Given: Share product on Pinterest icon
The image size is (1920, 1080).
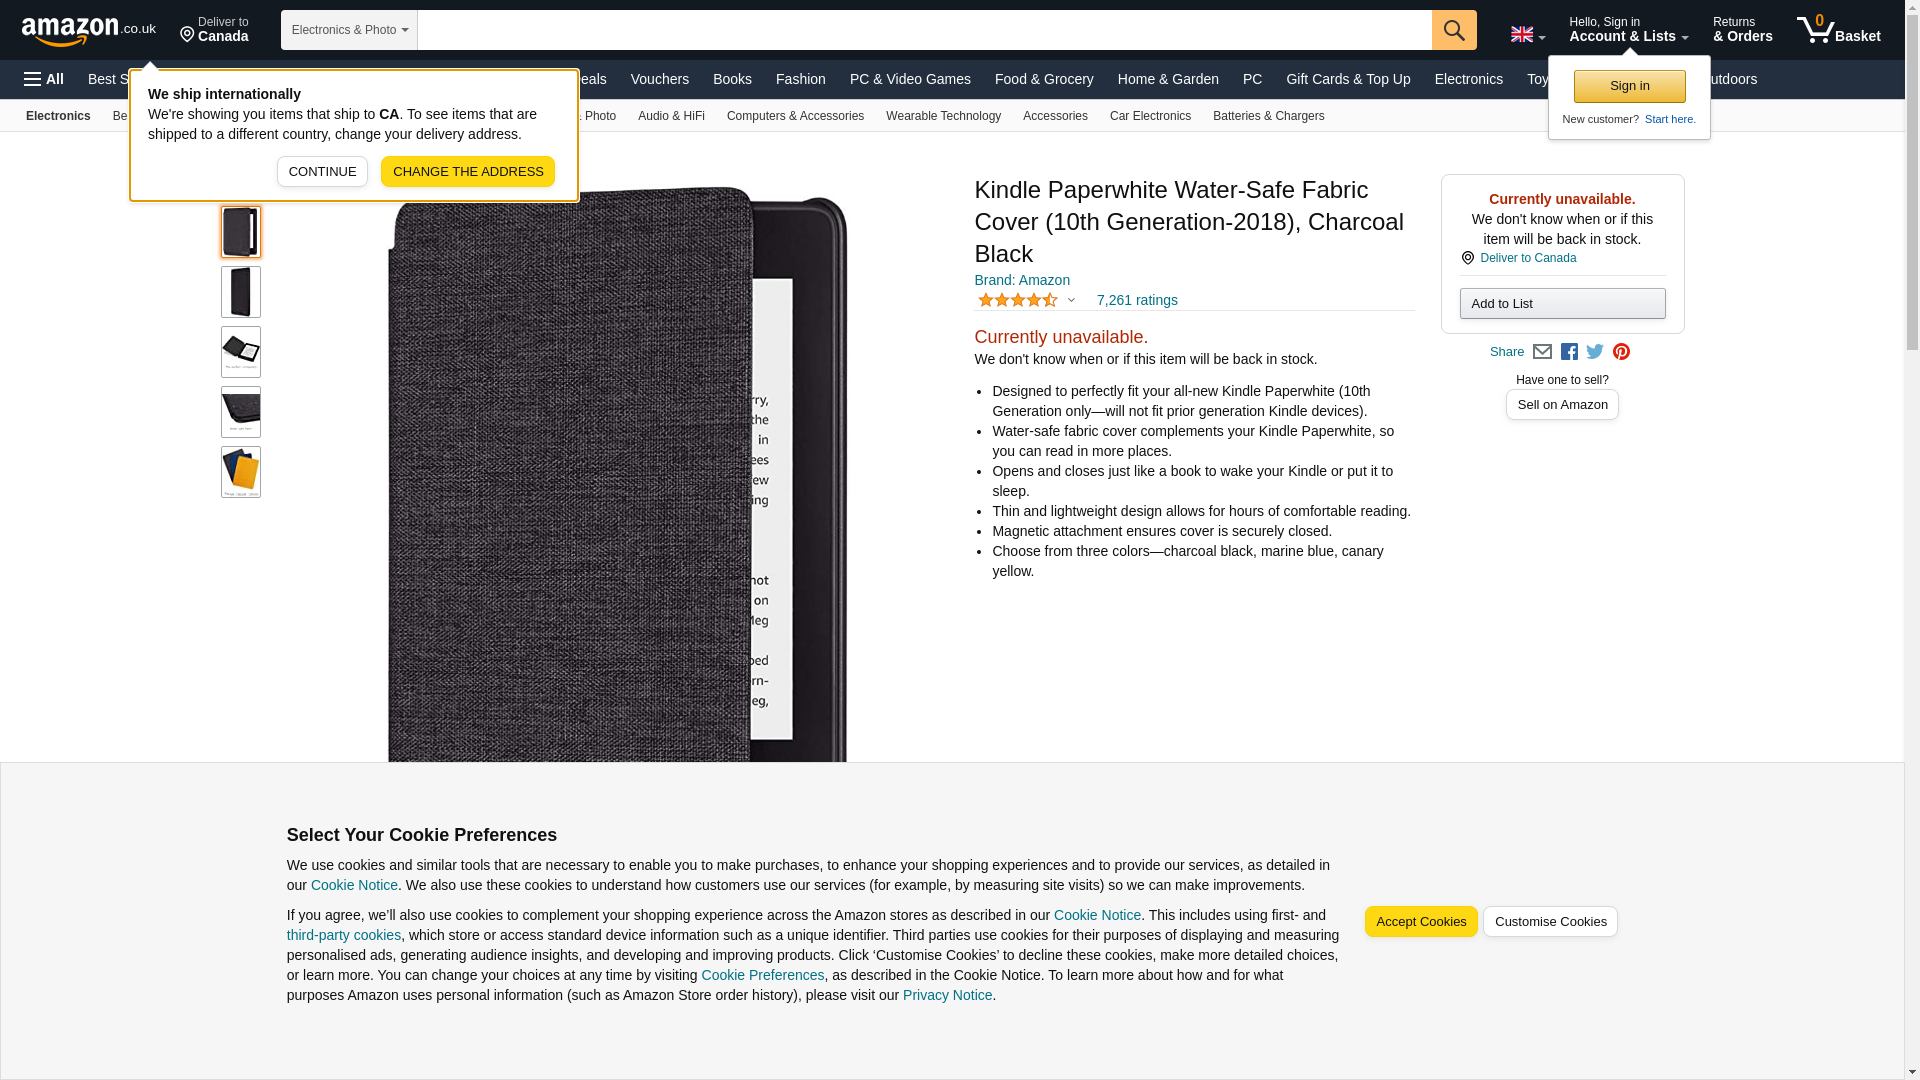Looking at the screenshot, I should pos(1621,352).
